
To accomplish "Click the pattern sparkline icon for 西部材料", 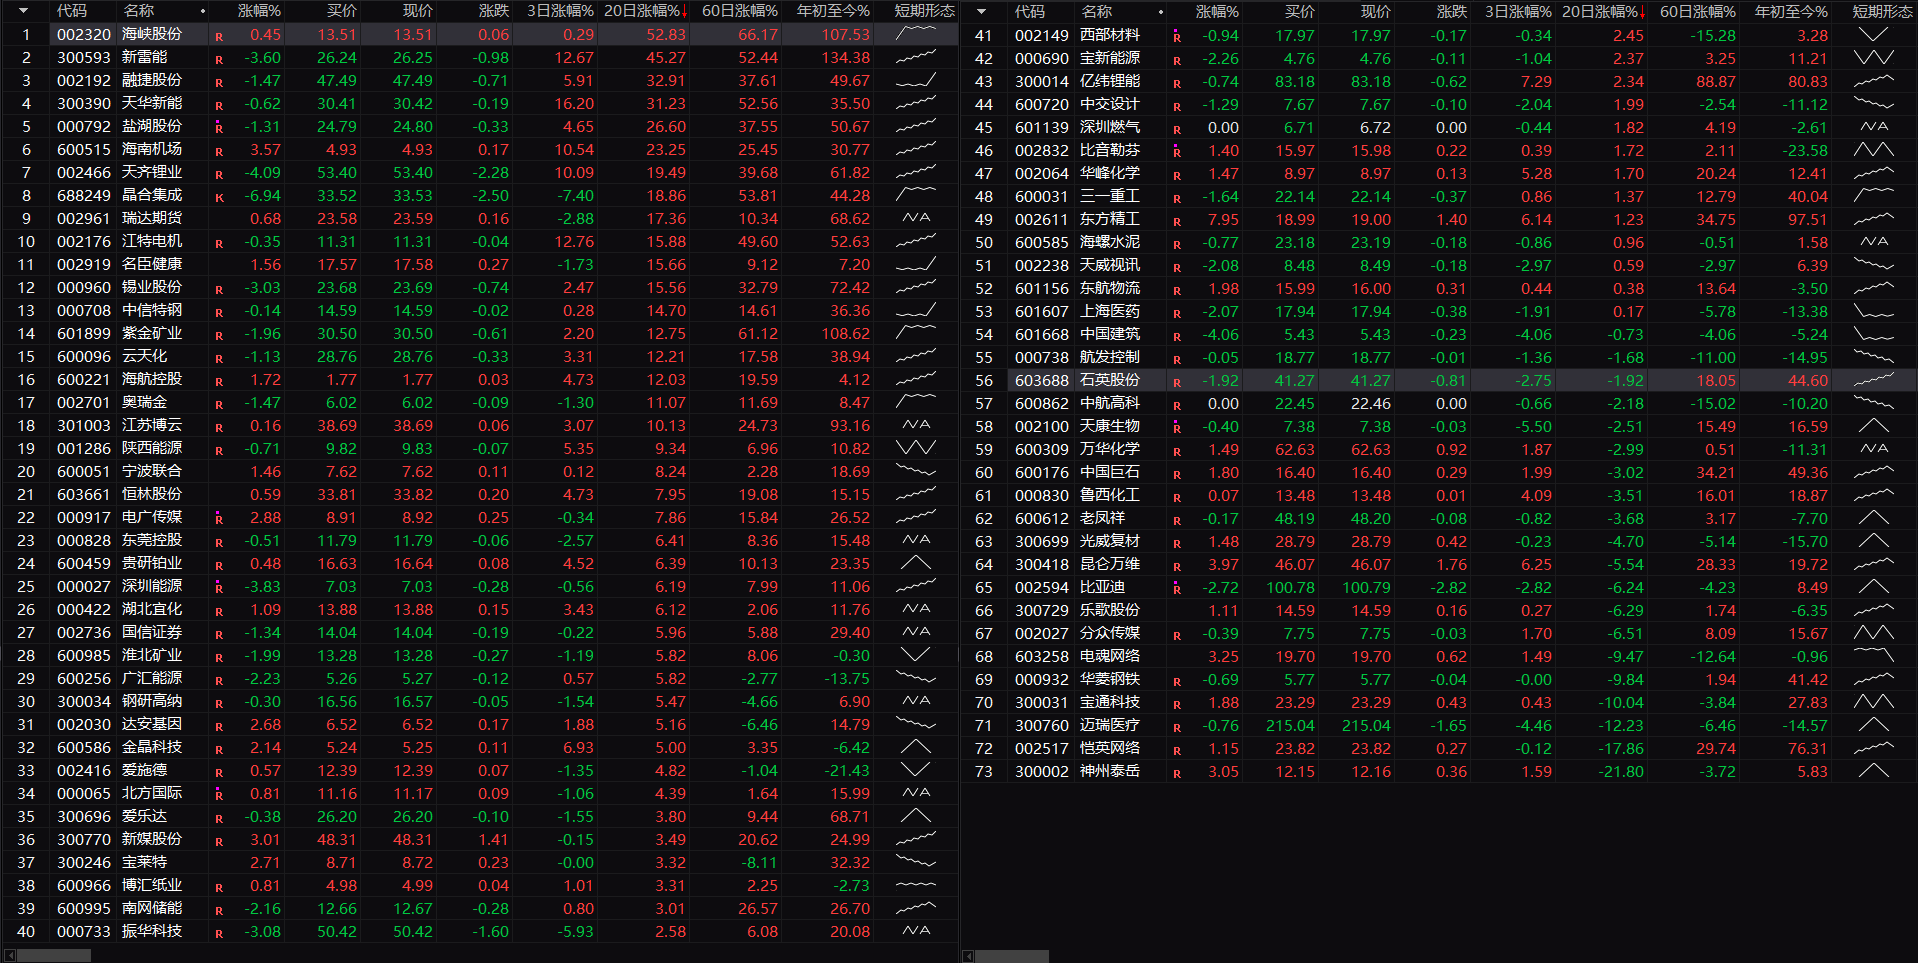I will pos(1872,35).
